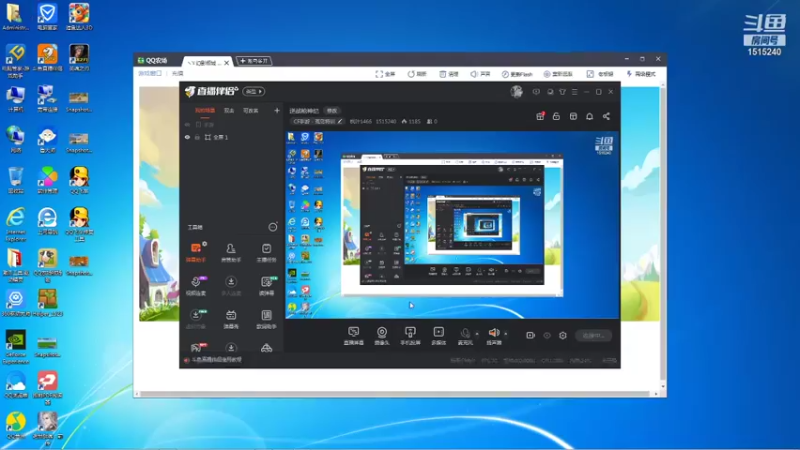Open the user avatar in companion title bar
Image resolution: width=800 pixels, height=450 pixels.
pyautogui.click(x=516, y=92)
